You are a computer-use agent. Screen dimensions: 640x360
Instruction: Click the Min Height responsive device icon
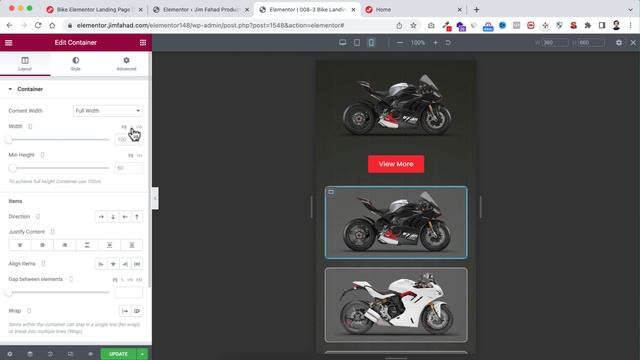point(42,155)
